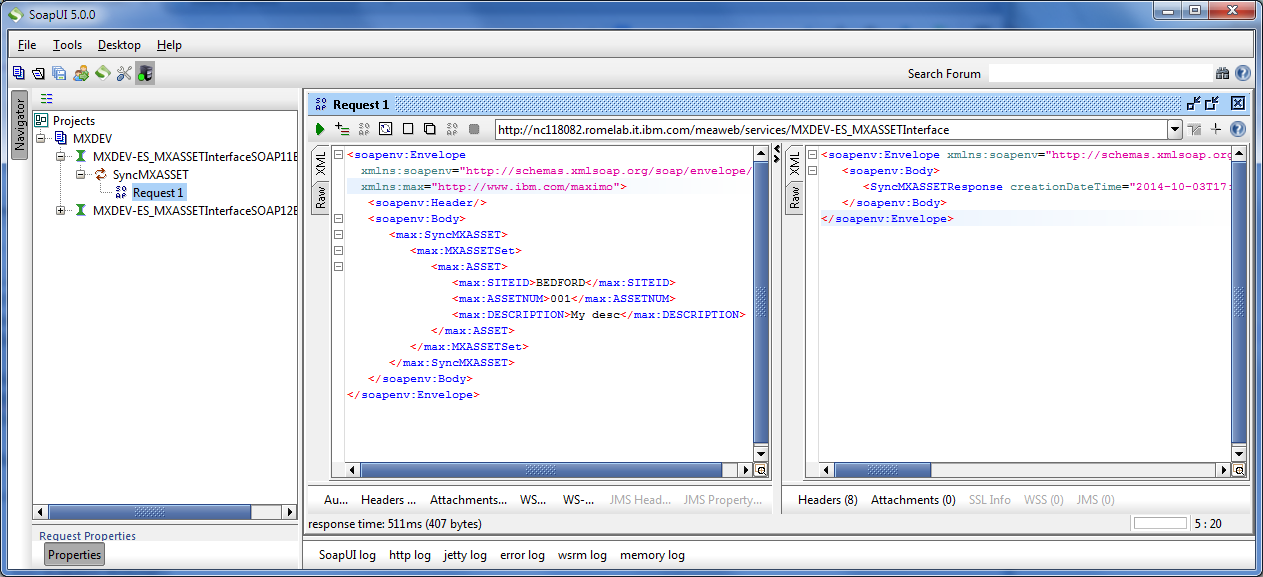Select Request 1 in the navigator tree
This screenshot has height=577, width=1263.
[x=158, y=193]
